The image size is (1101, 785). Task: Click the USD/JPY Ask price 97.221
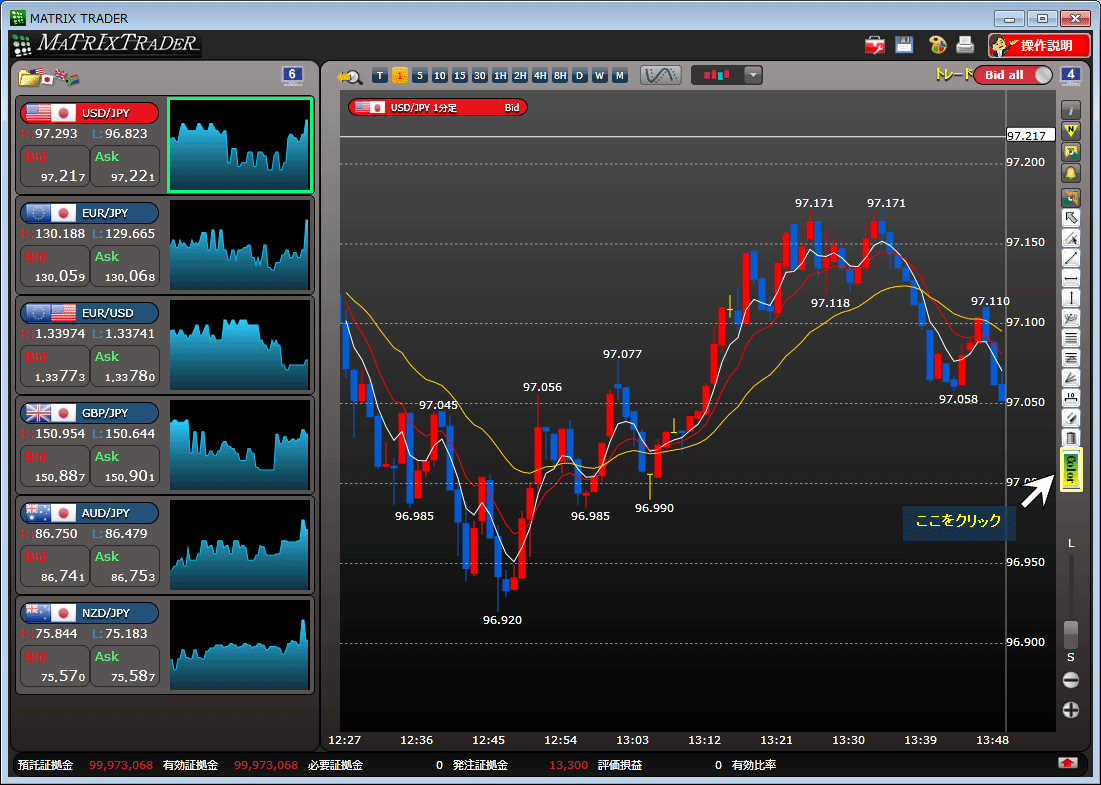click(x=125, y=166)
